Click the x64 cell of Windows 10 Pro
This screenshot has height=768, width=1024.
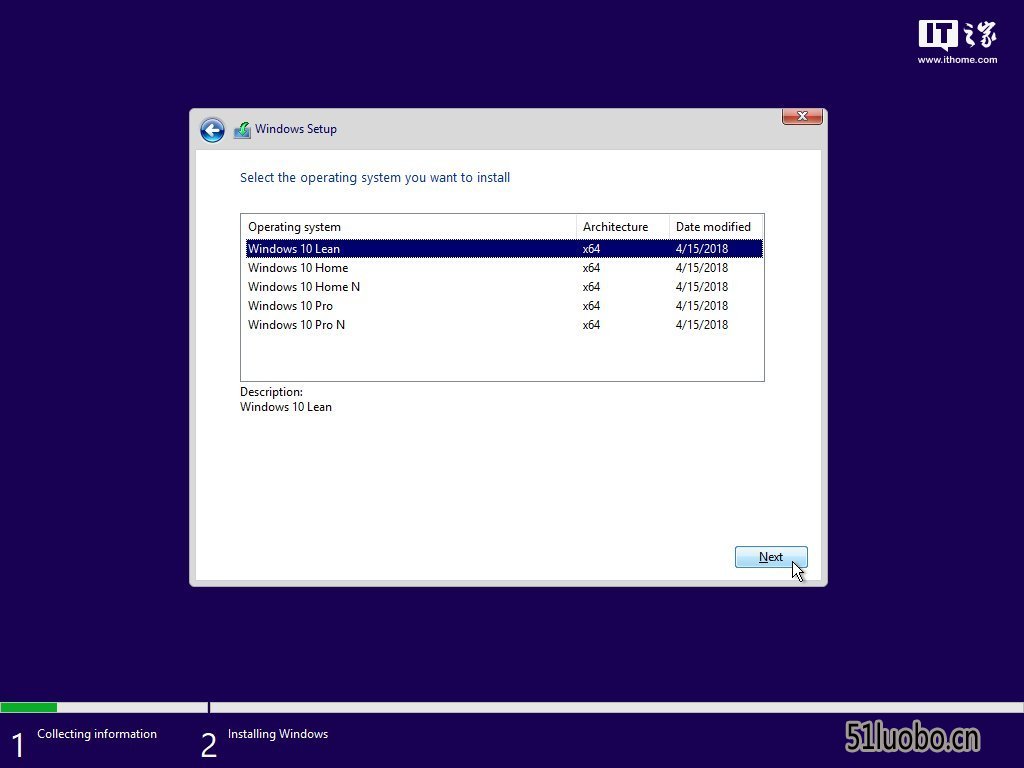pyautogui.click(x=592, y=306)
